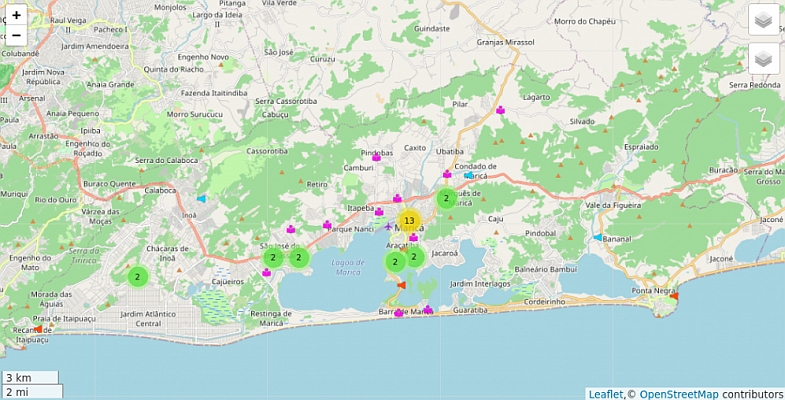Click the zoom out minus button

click(16, 36)
